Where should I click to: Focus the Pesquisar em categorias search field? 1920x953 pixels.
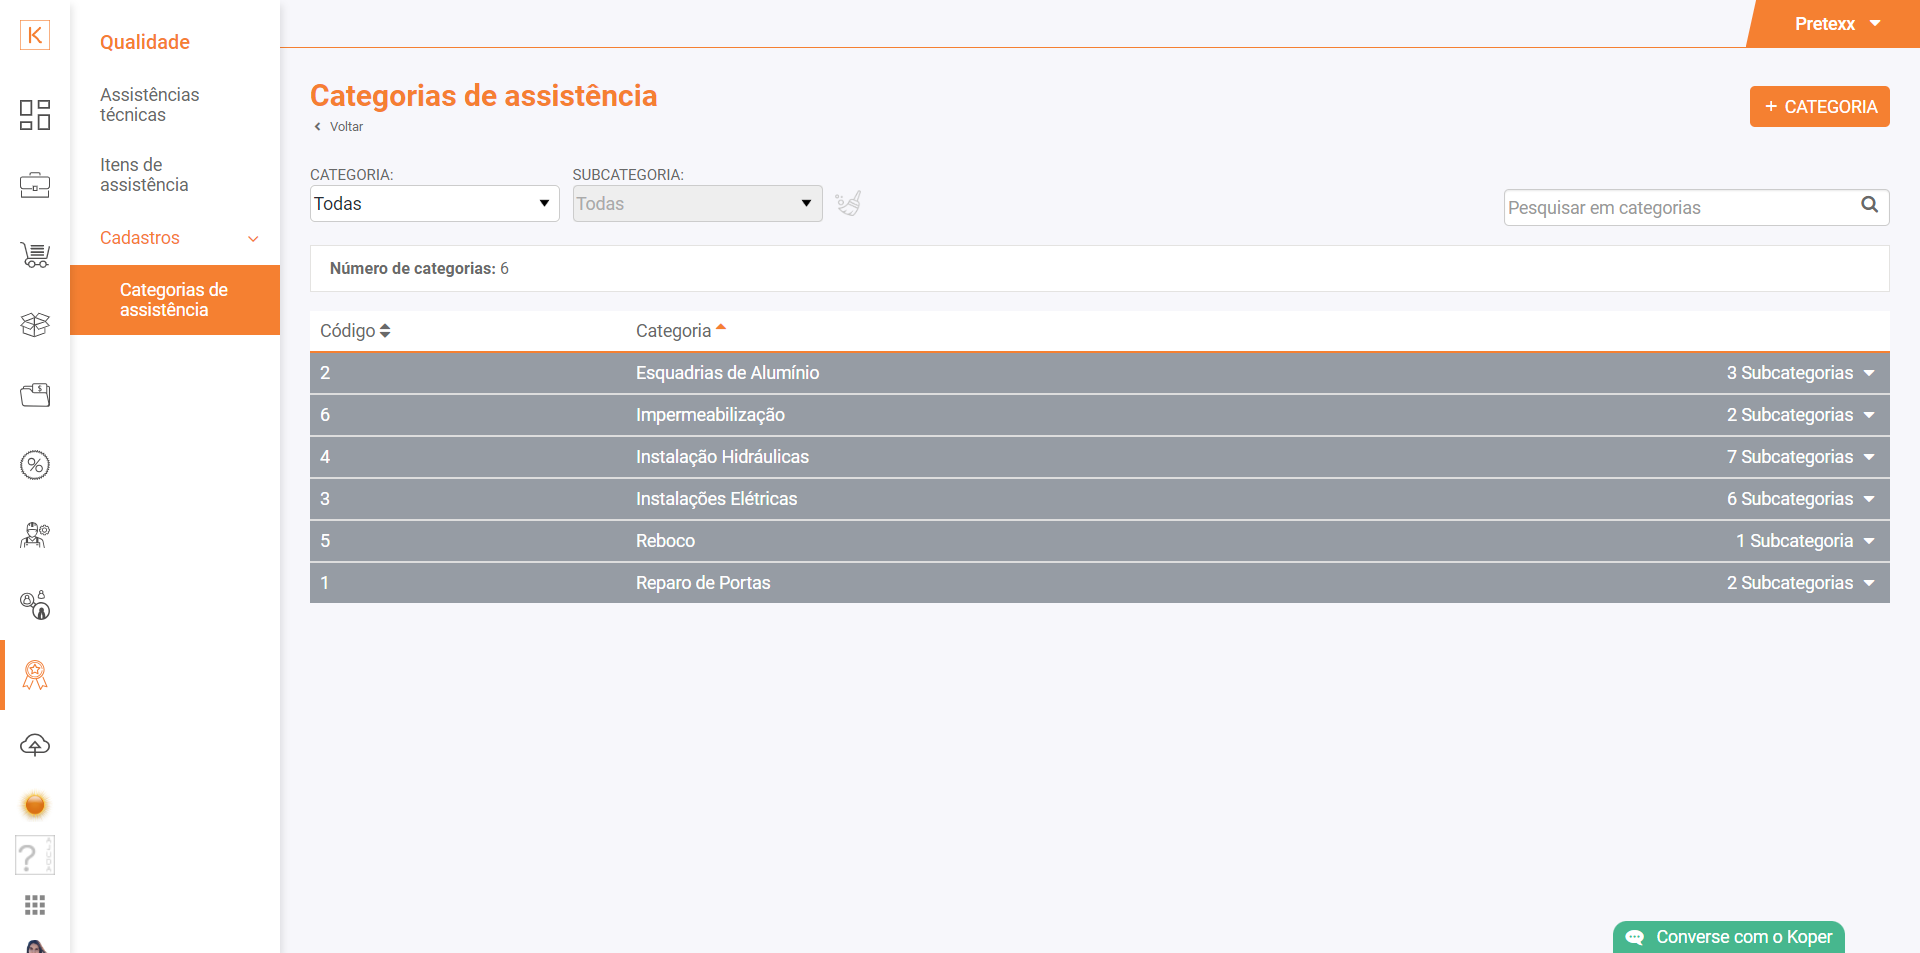(x=1680, y=208)
